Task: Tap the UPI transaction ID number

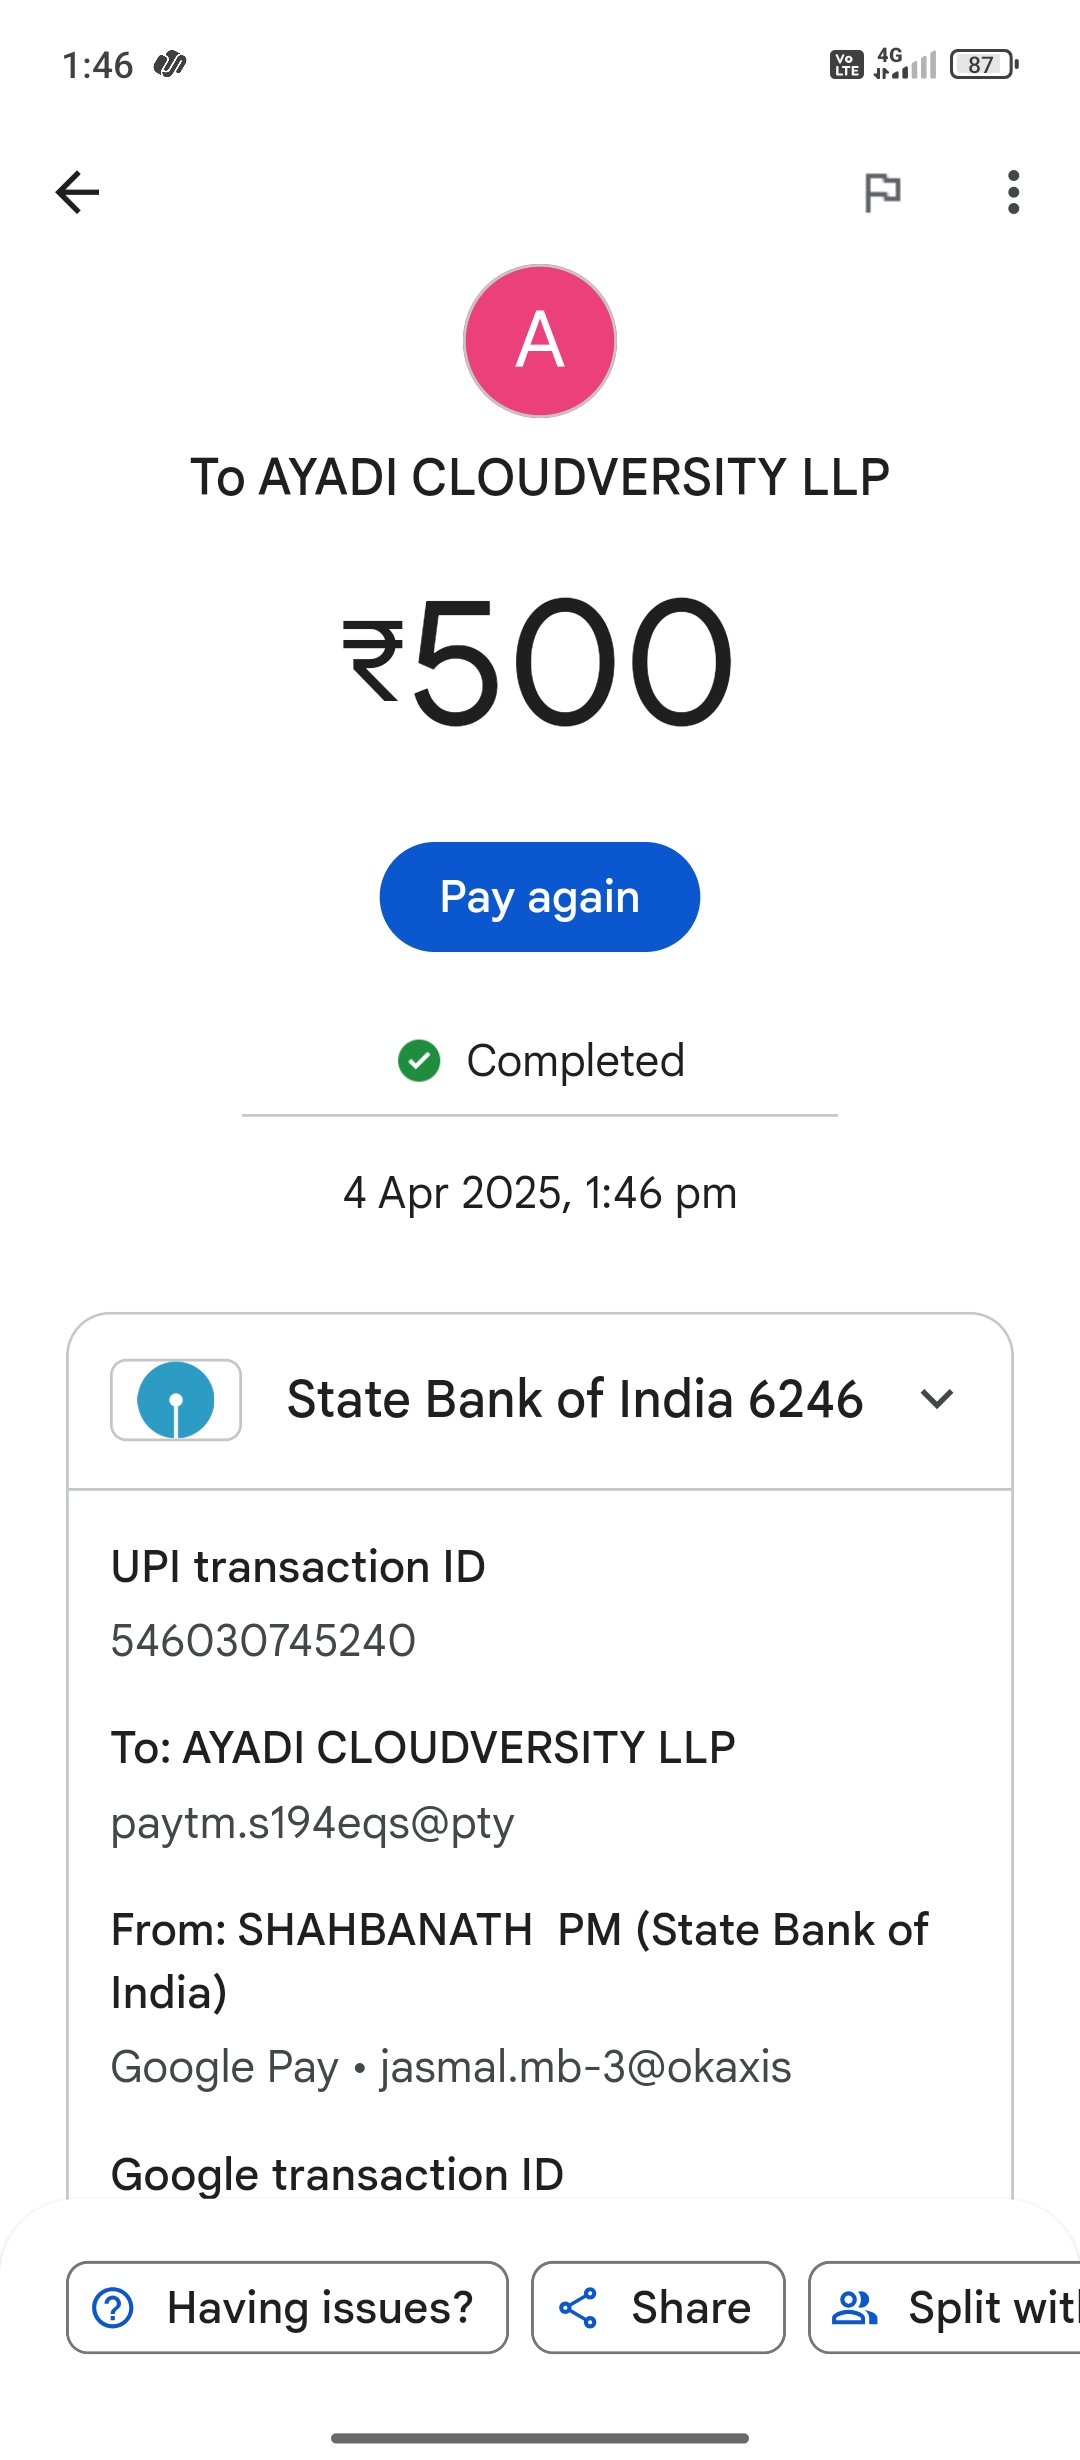Action: pos(263,1641)
